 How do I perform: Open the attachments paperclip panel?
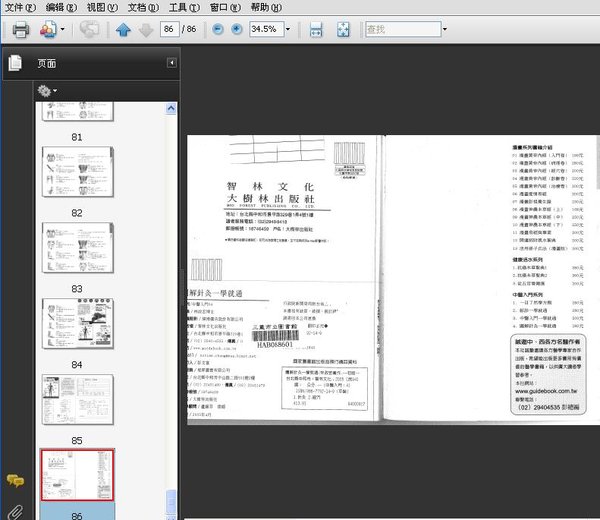[x=15, y=511]
